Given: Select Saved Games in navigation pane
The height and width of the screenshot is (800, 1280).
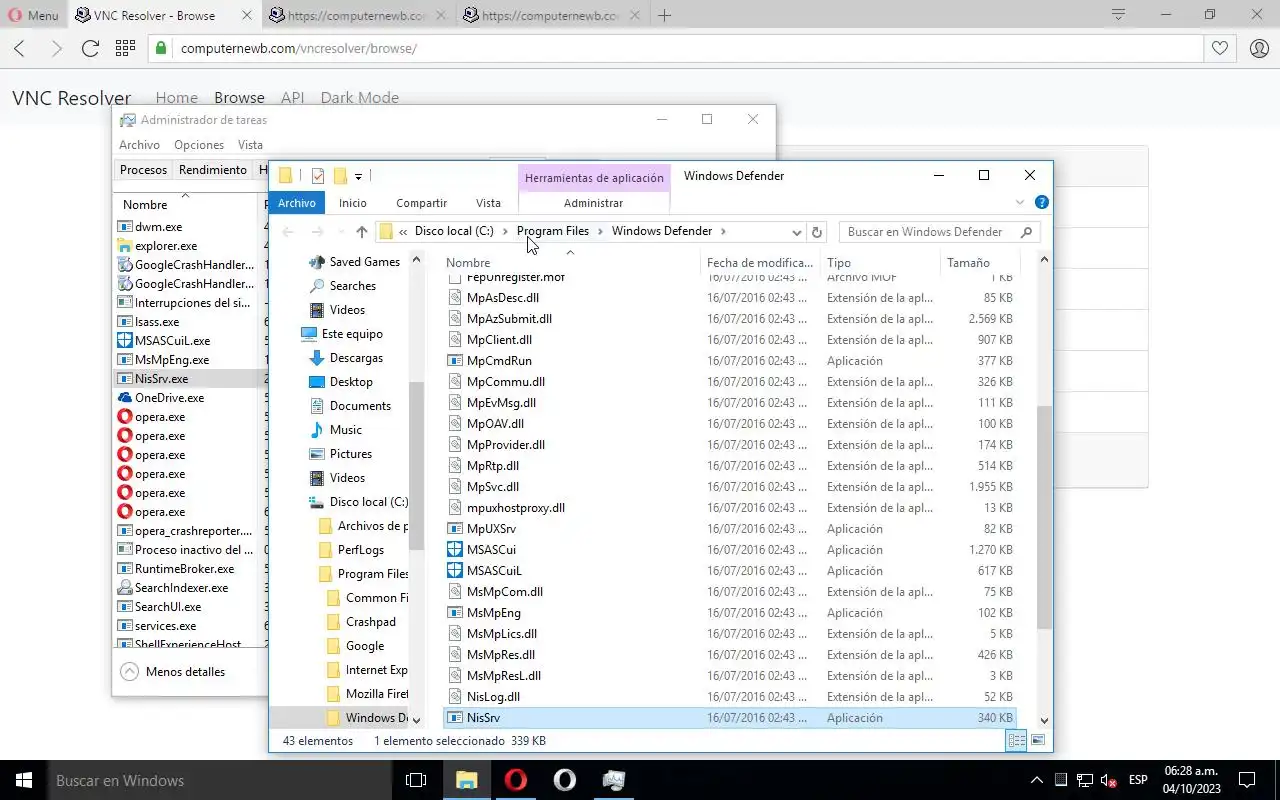Looking at the screenshot, I should [364, 262].
